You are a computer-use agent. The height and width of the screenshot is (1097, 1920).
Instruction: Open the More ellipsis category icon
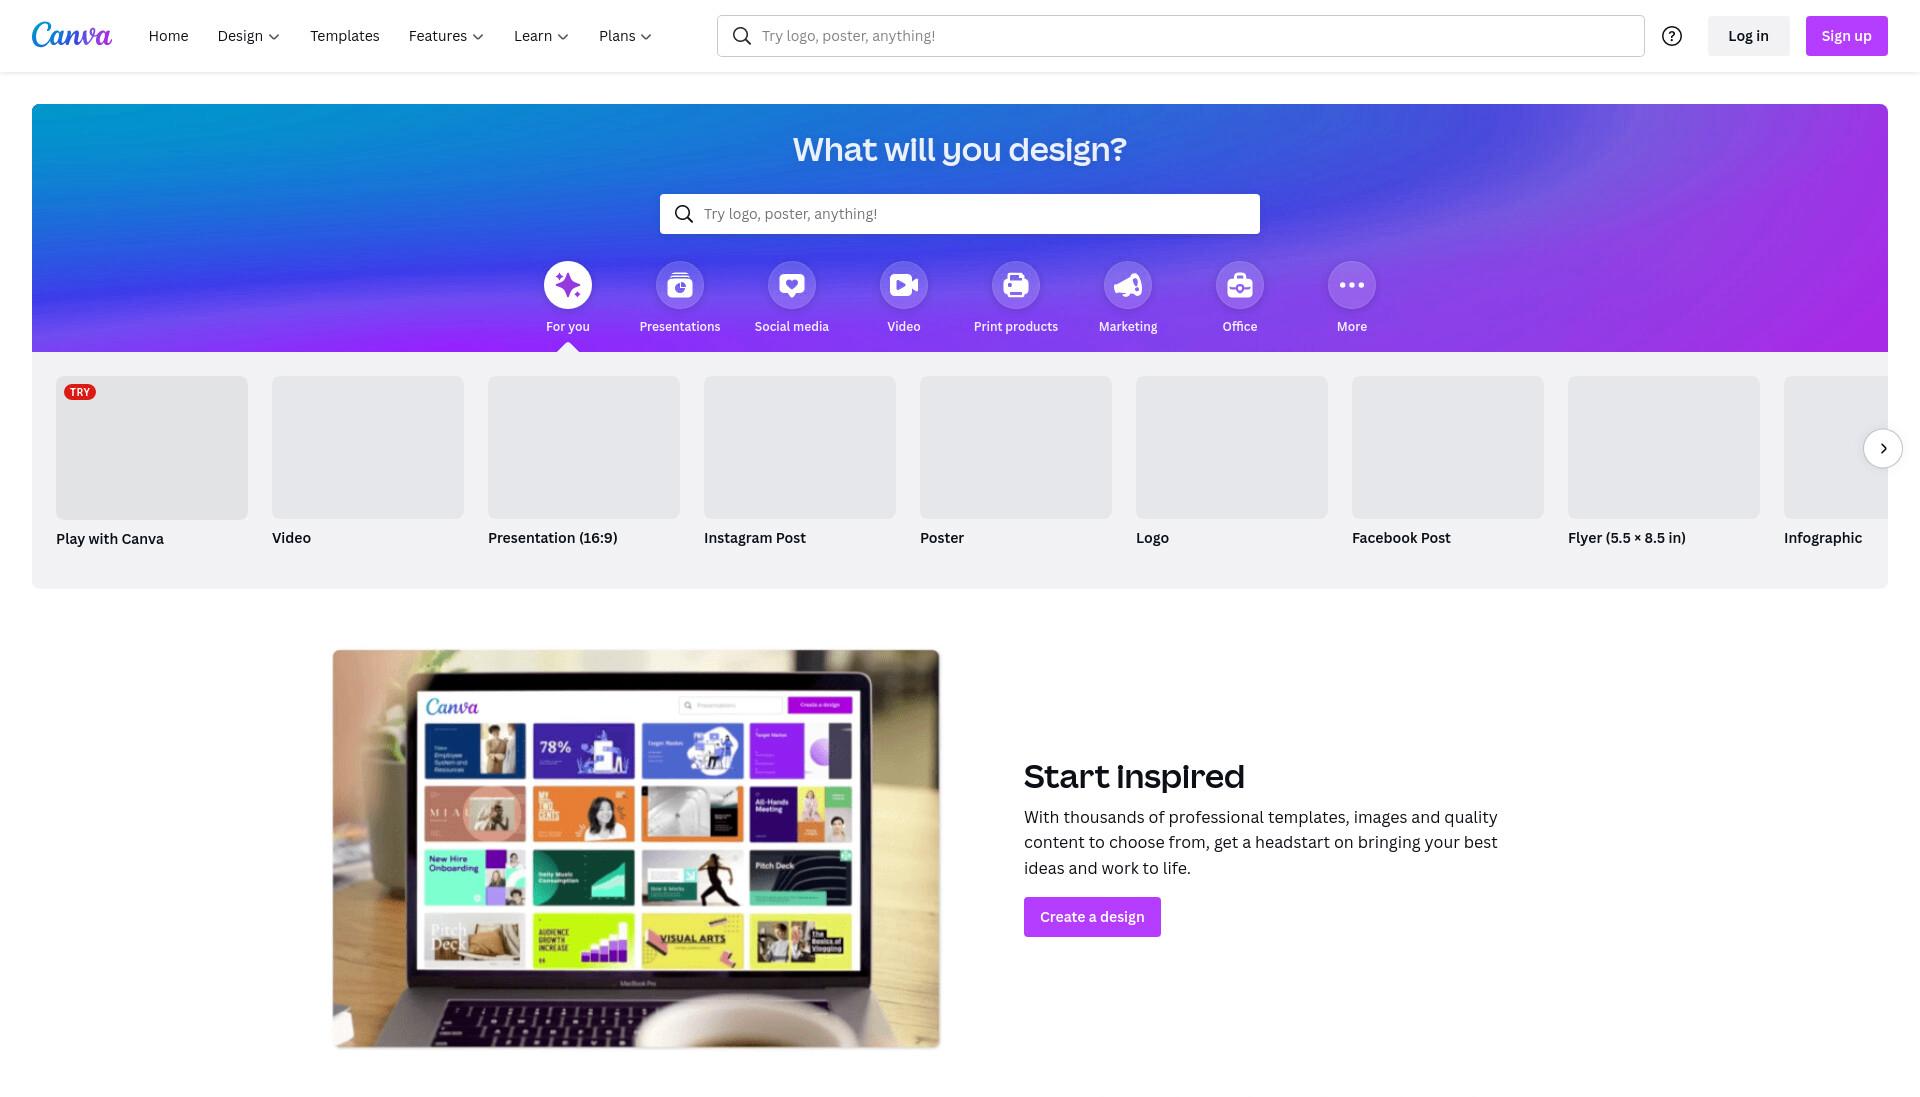coord(1352,286)
